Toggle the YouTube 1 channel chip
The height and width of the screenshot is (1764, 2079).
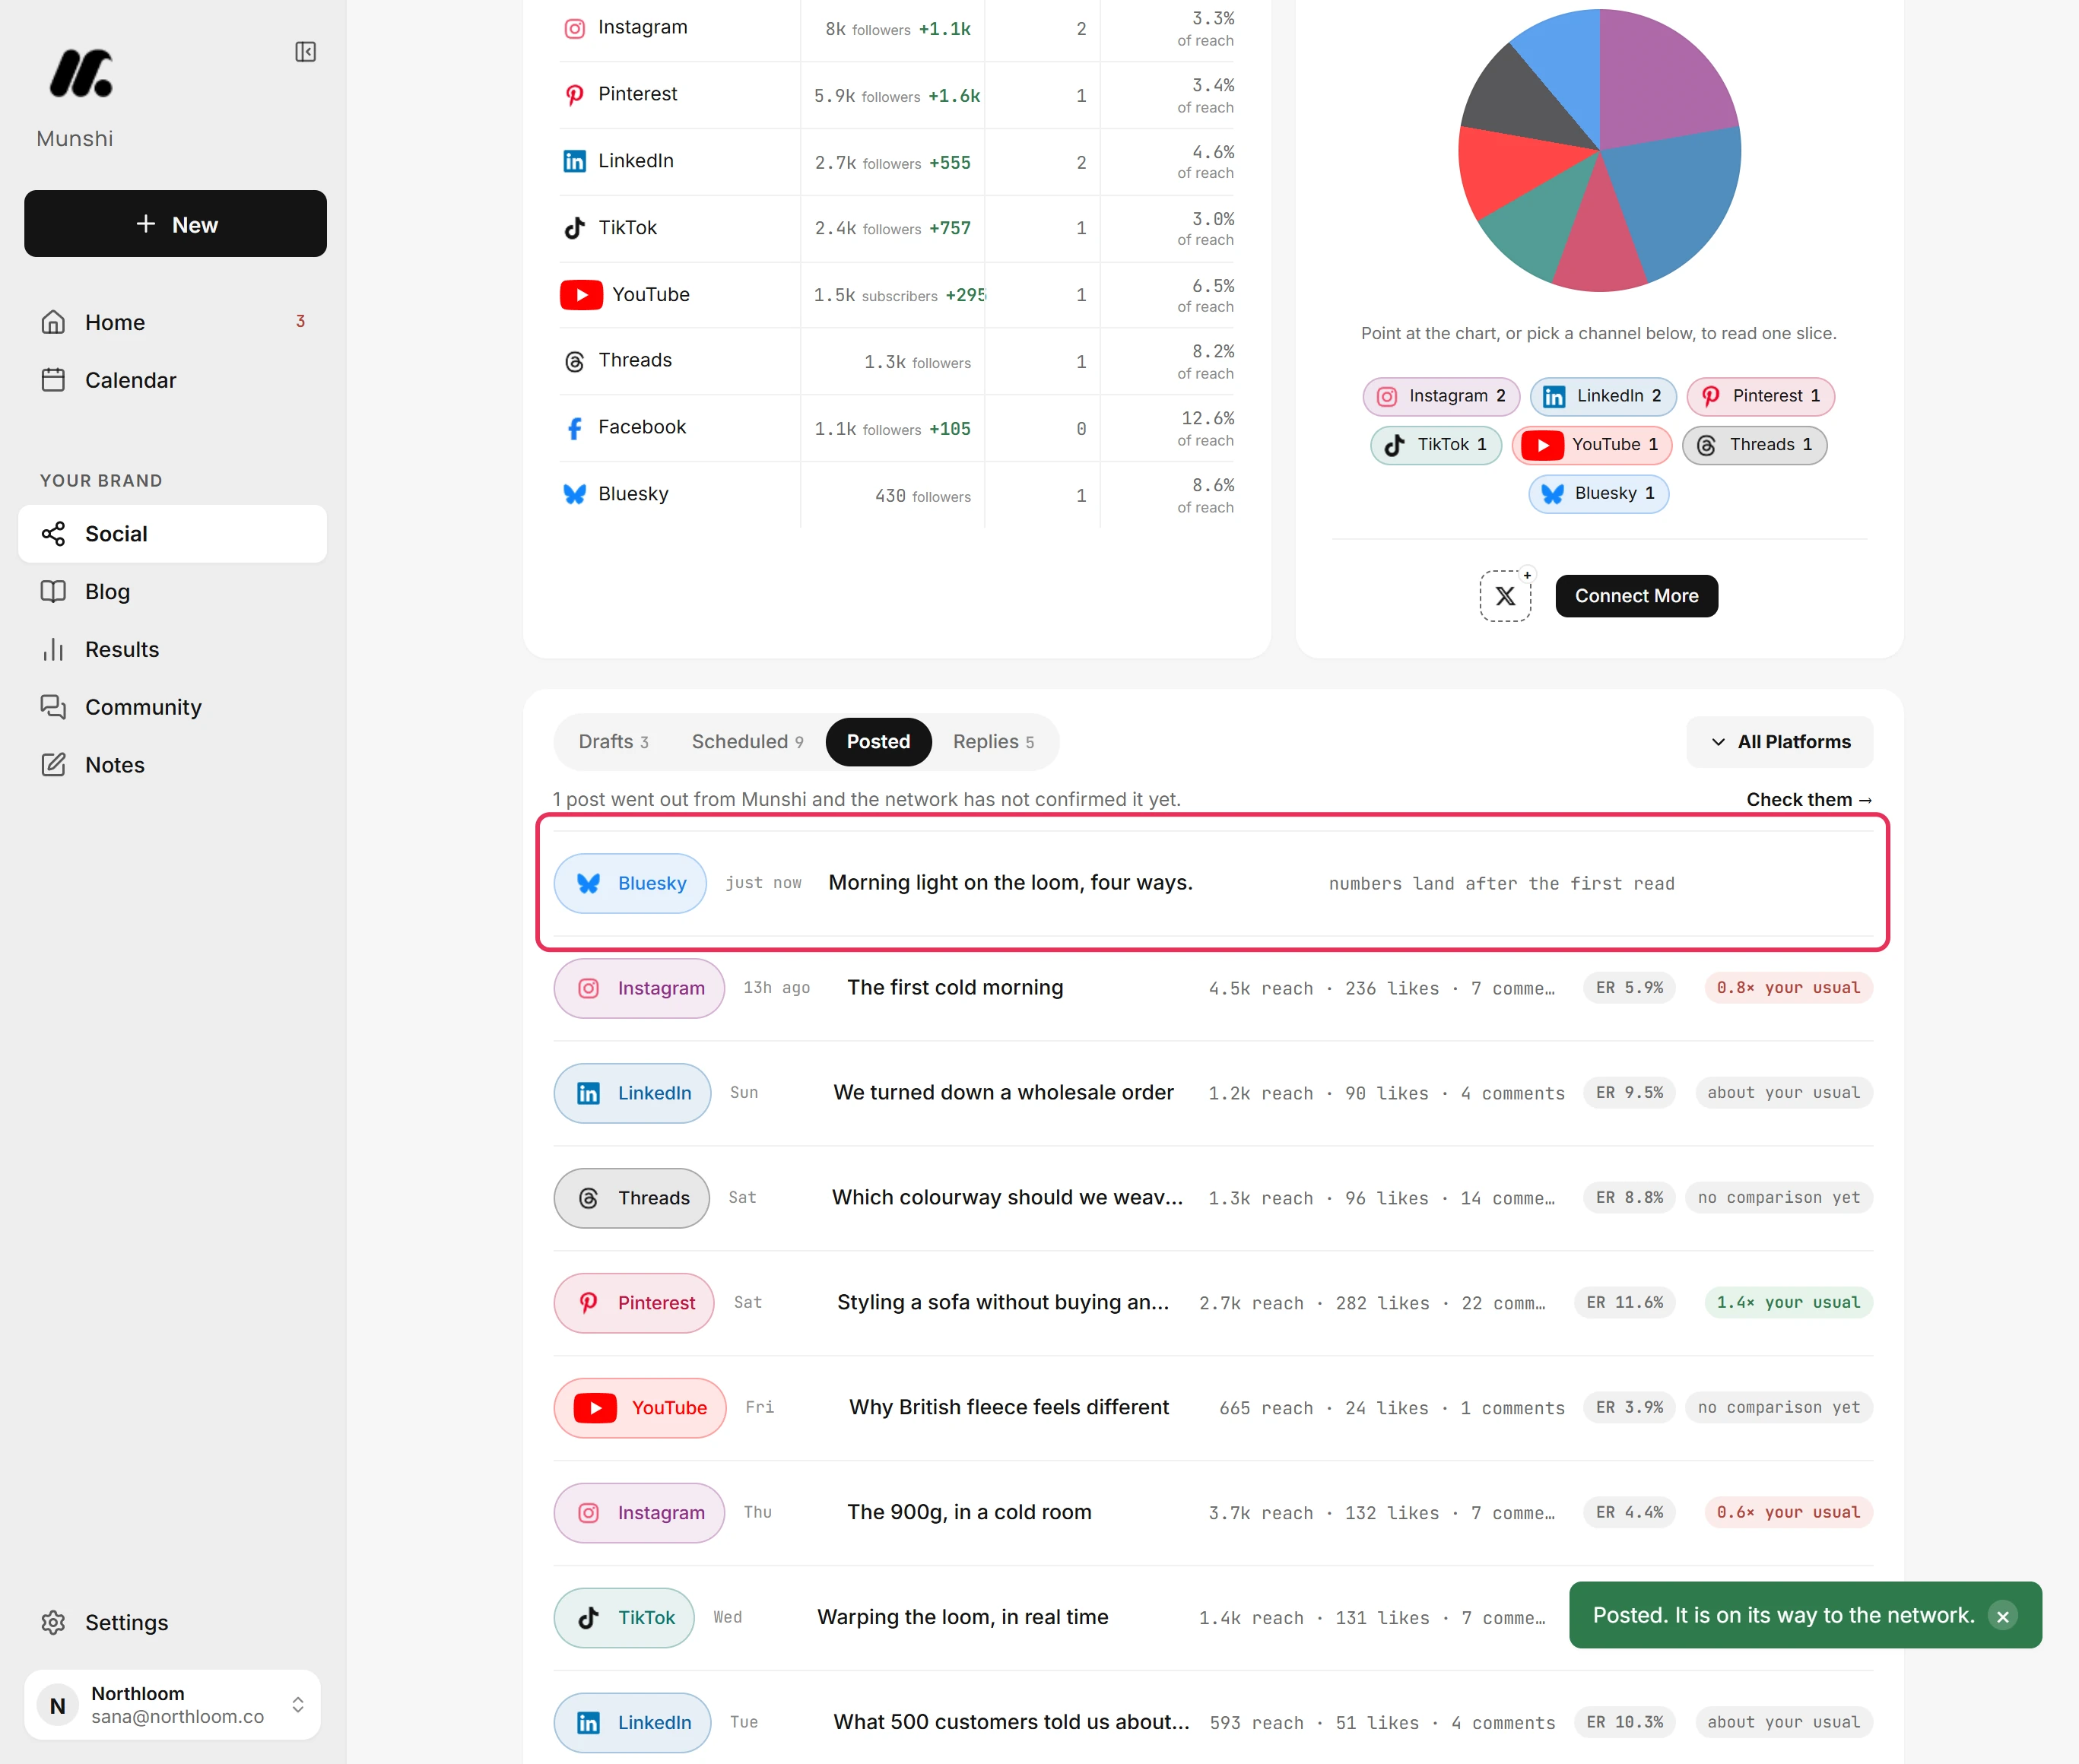[x=1592, y=445]
